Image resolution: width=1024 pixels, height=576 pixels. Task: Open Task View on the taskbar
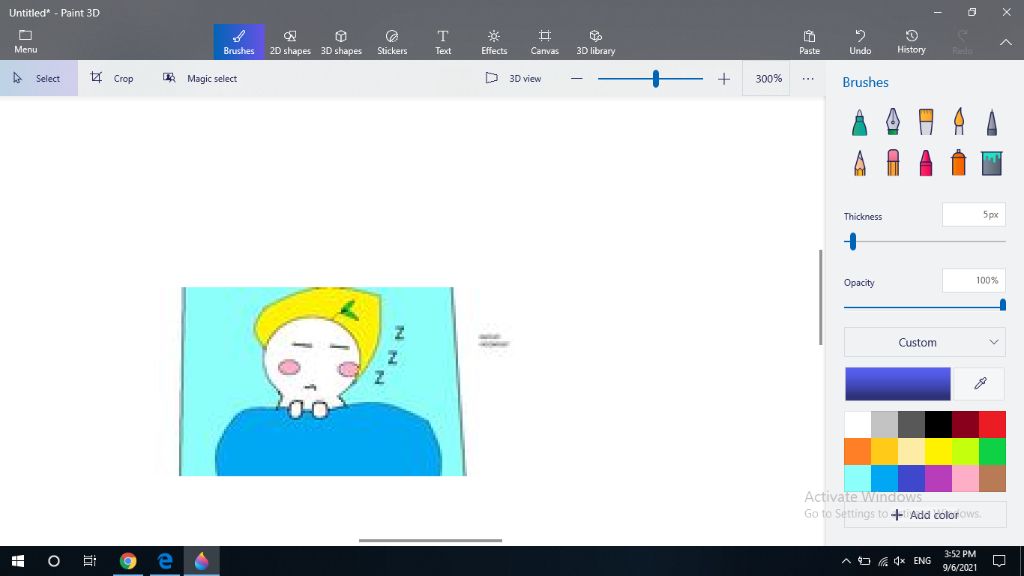click(x=89, y=561)
